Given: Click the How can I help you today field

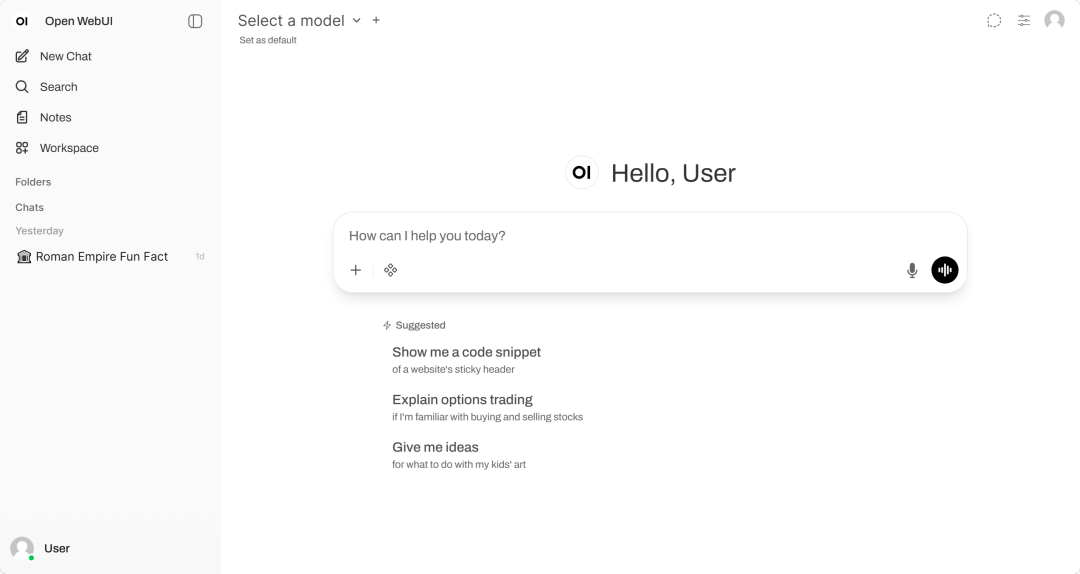Looking at the screenshot, I should [650, 236].
